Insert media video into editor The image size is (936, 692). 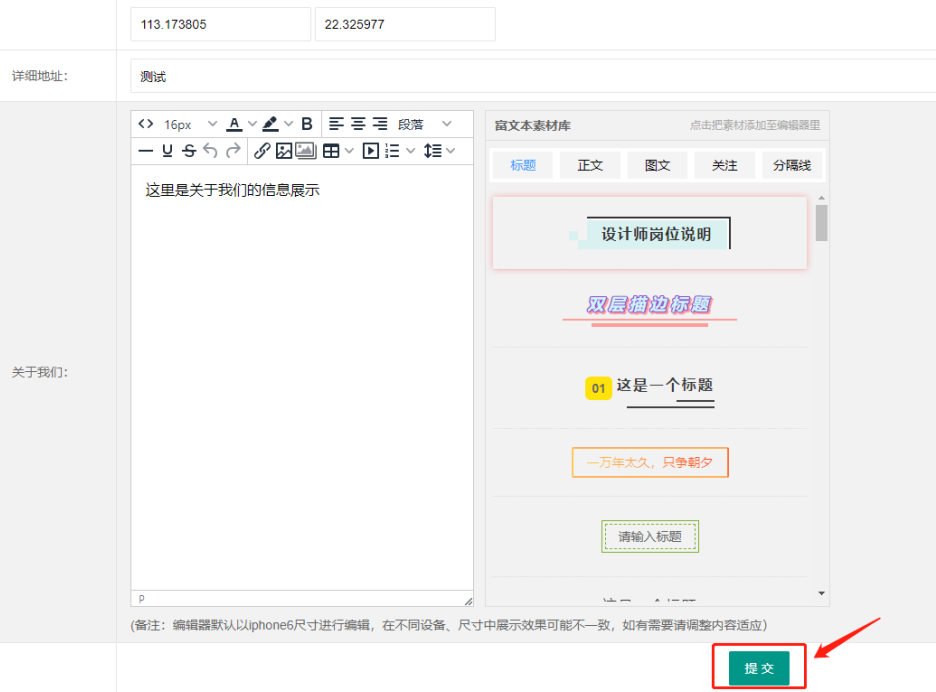[x=371, y=151]
